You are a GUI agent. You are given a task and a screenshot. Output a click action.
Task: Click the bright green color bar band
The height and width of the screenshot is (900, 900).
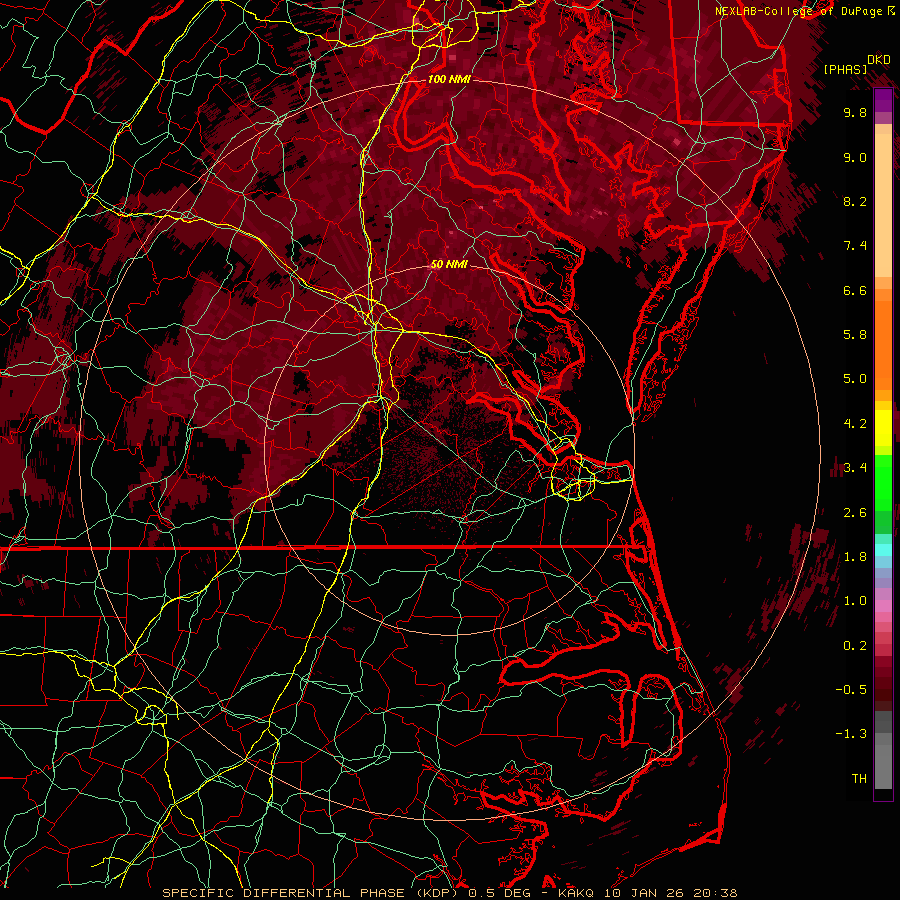[x=883, y=482]
